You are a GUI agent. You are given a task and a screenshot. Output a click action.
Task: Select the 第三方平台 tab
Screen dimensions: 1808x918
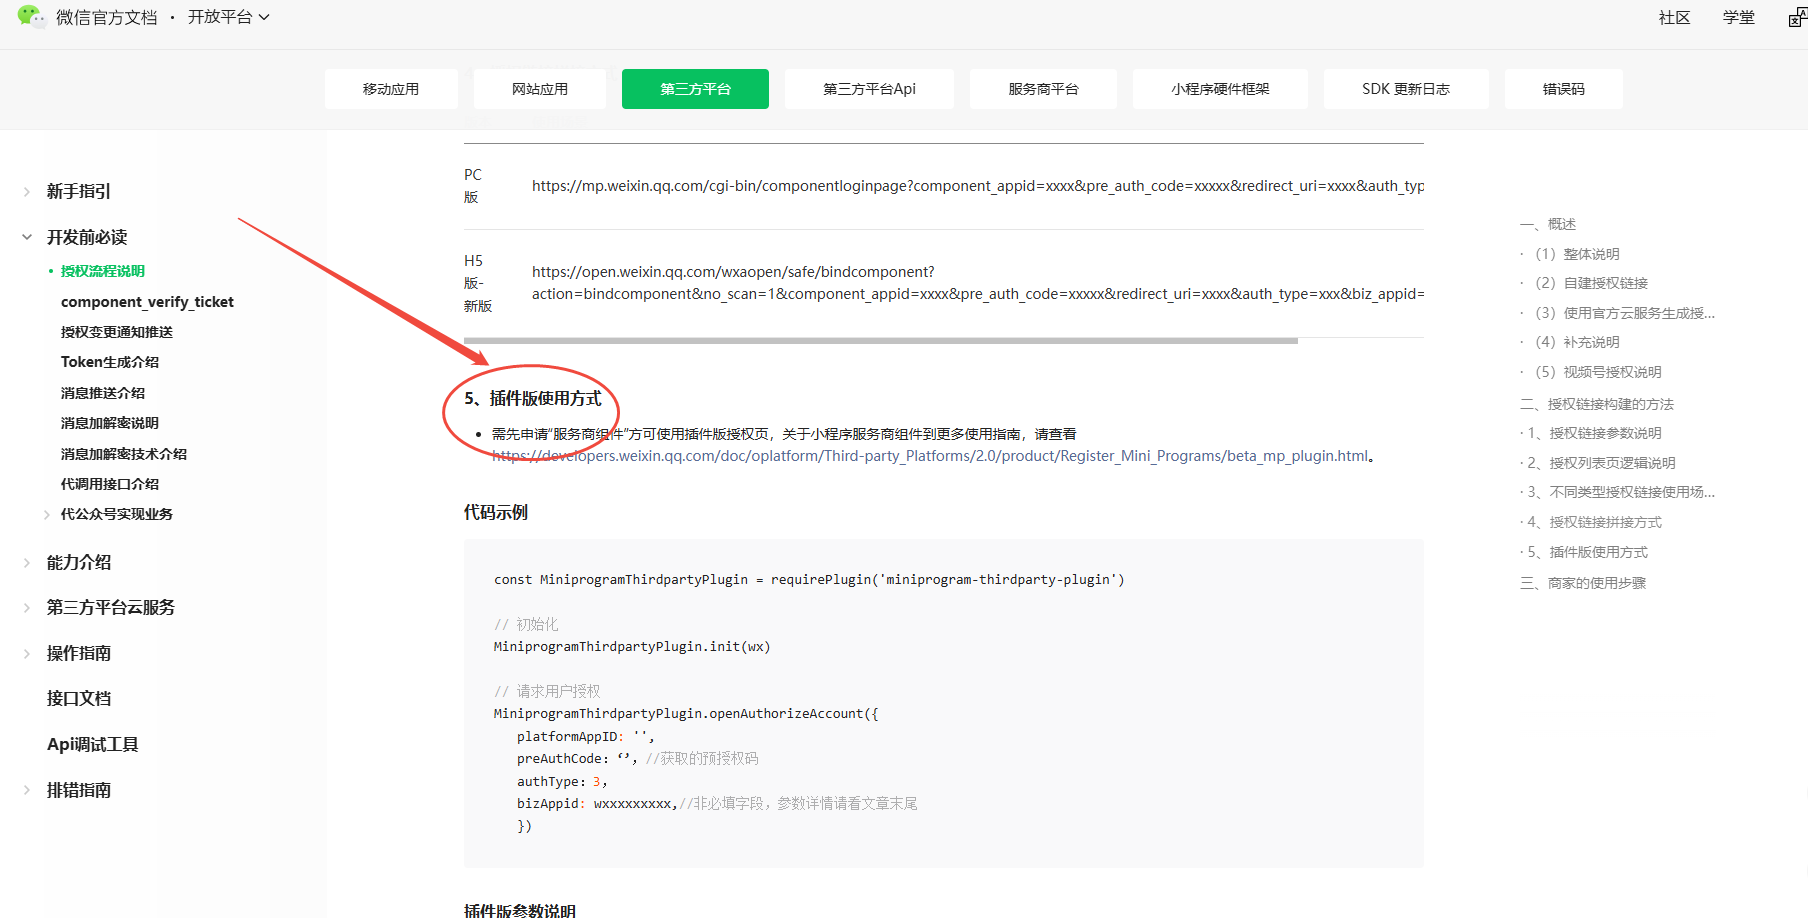point(695,89)
